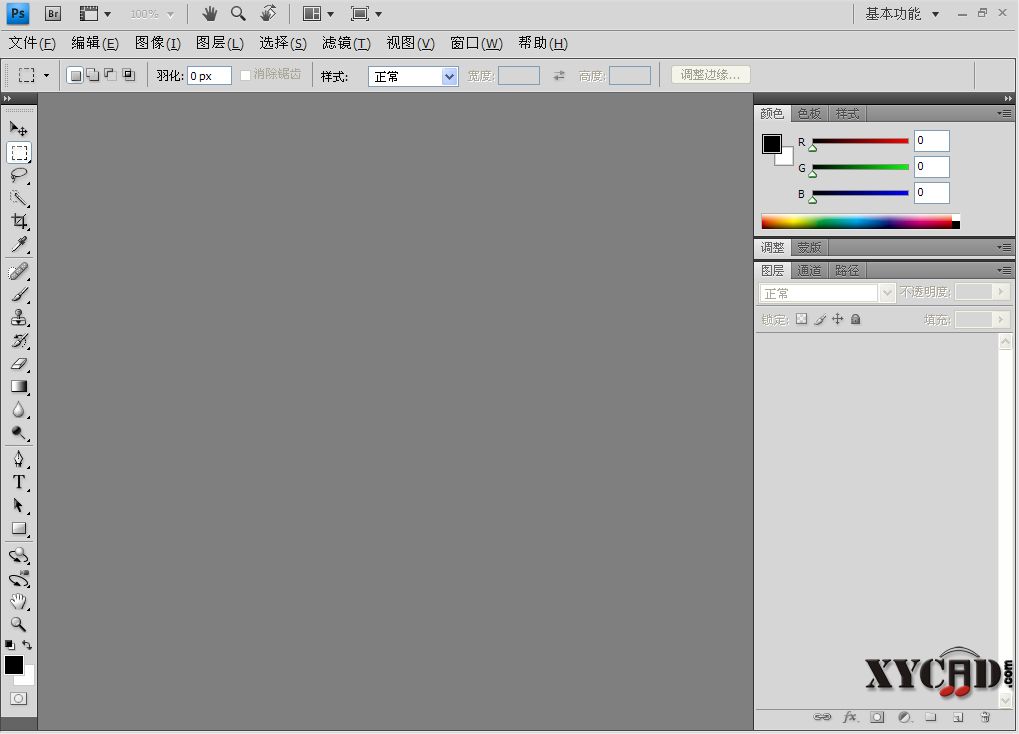Click the add layer style fx button
Image resolution: width=1019 pixels, height=734 pixels.
pyautogui.click(x=849, y=717)
